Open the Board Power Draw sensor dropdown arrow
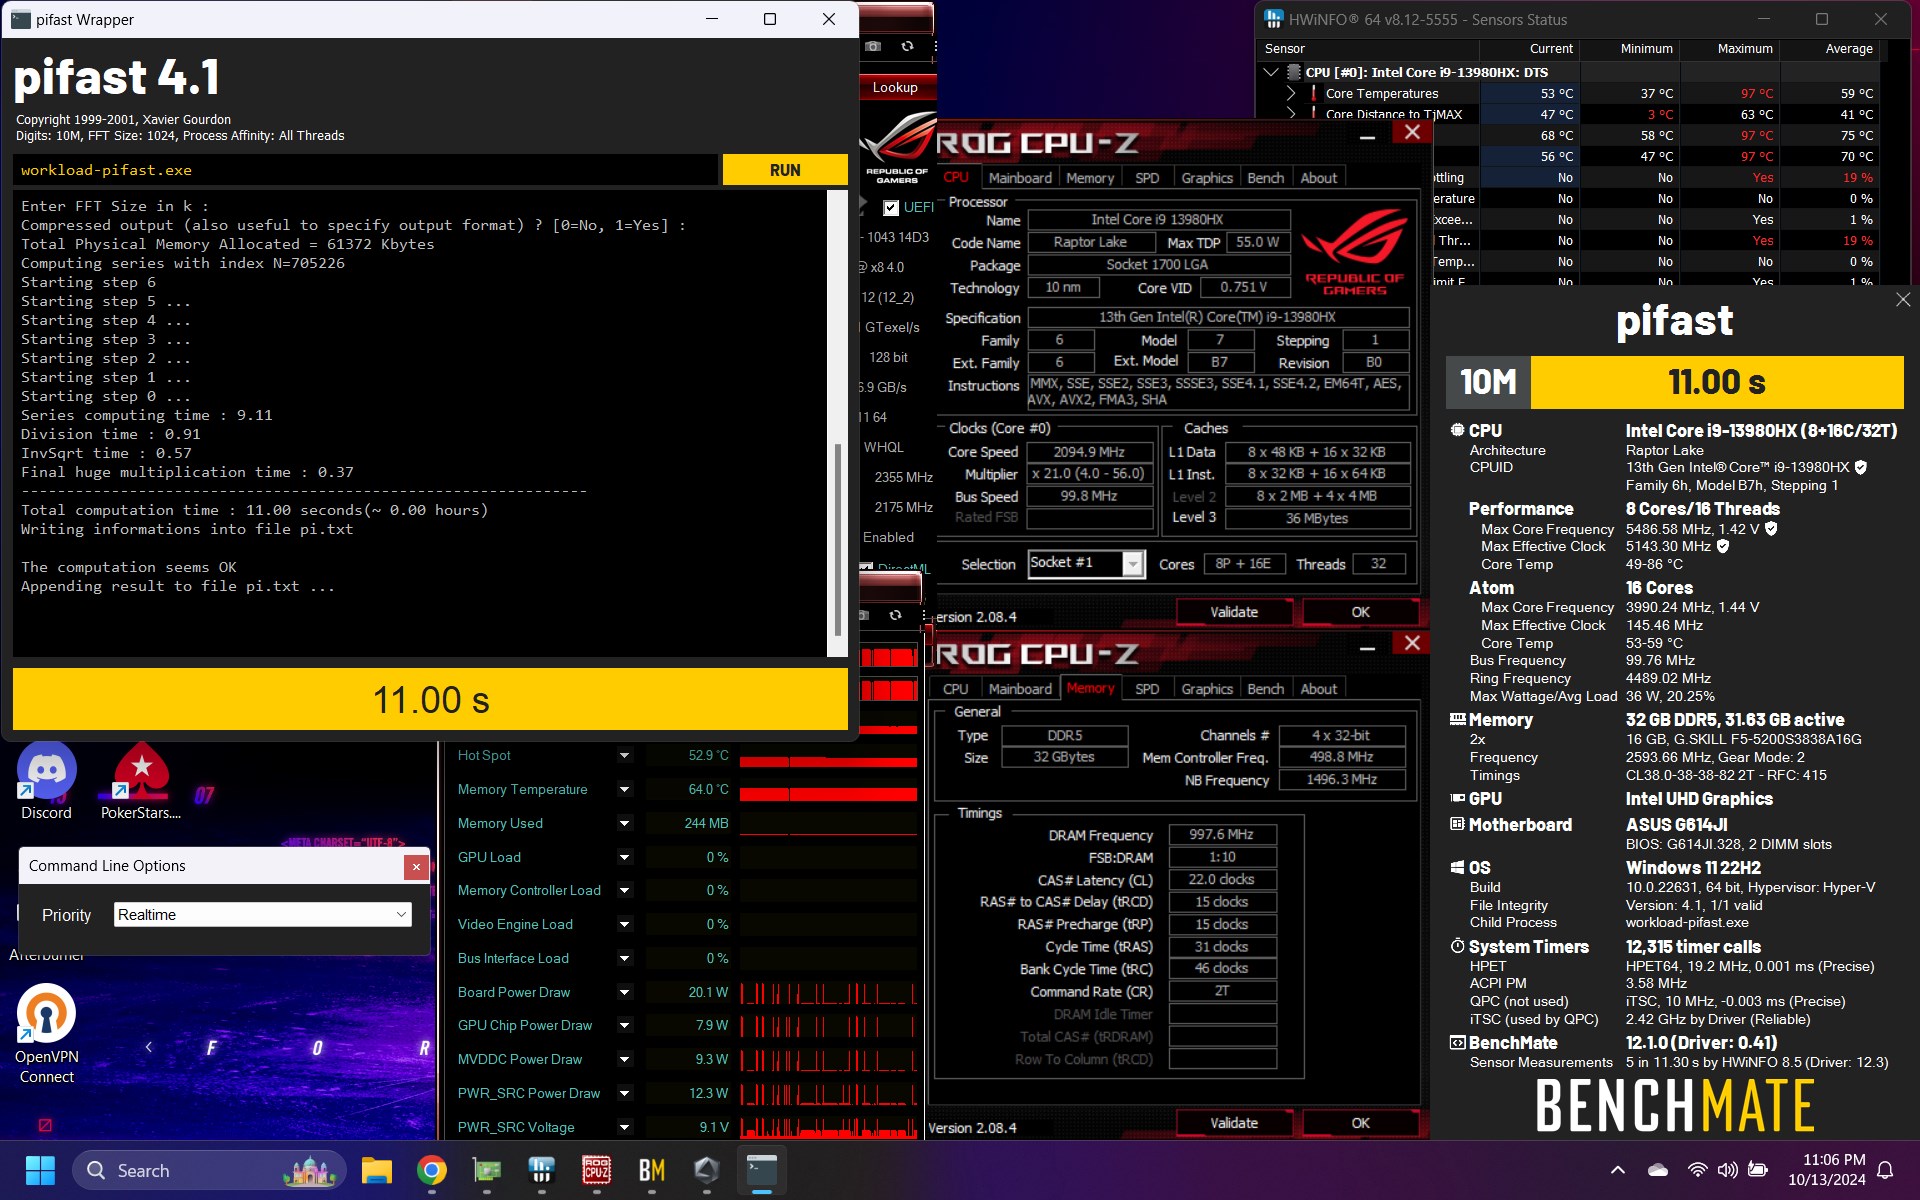This screenshot has width=1920, height=1200. point(624,993)
